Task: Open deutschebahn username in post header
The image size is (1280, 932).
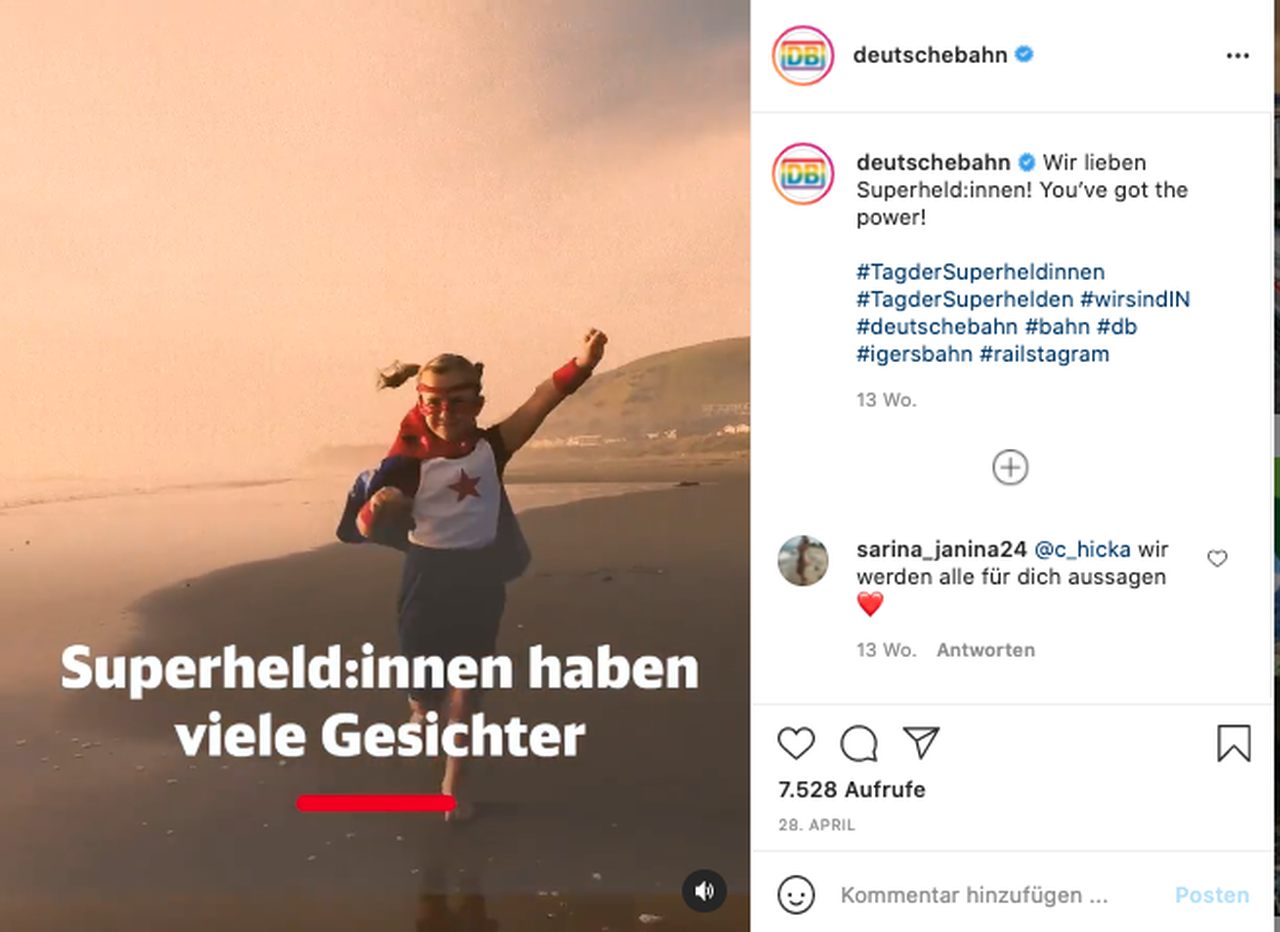Action: coord(930,56)
